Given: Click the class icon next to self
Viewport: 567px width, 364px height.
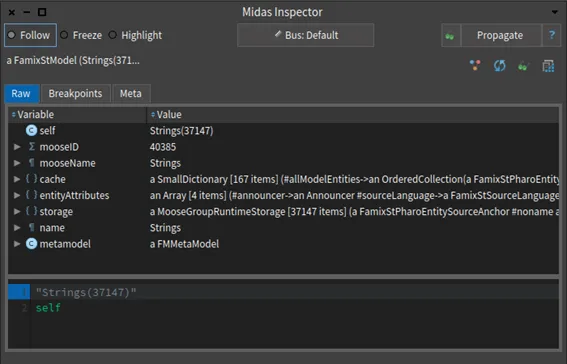Looking at the screenshot, I should 31,130.
